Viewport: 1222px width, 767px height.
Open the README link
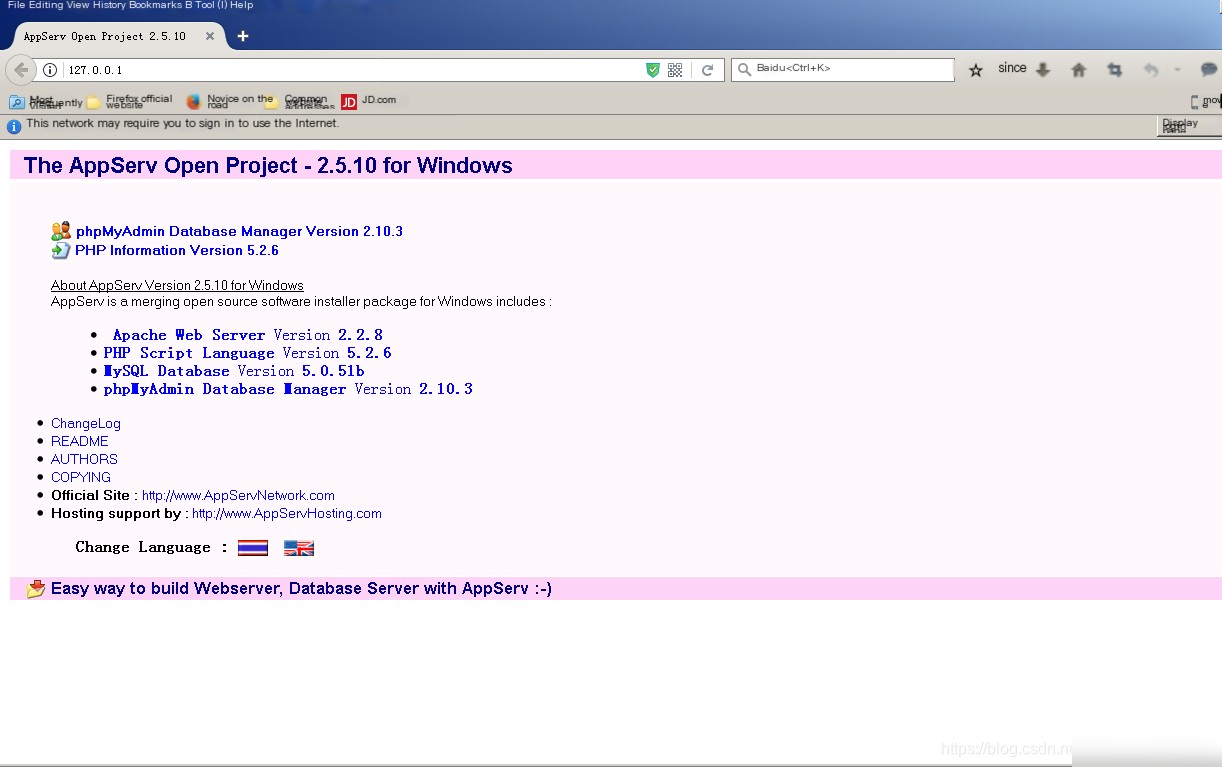tap(80, 441)
